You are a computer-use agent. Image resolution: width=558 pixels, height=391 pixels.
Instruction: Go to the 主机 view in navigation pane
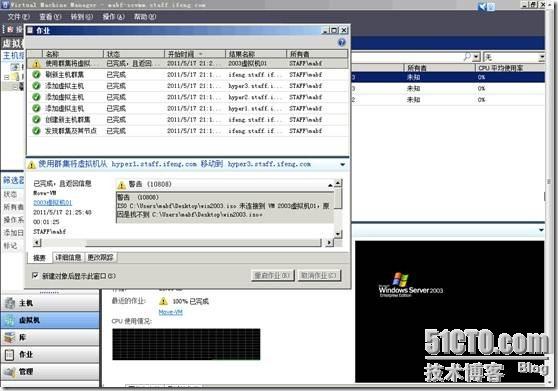point(50,303)
